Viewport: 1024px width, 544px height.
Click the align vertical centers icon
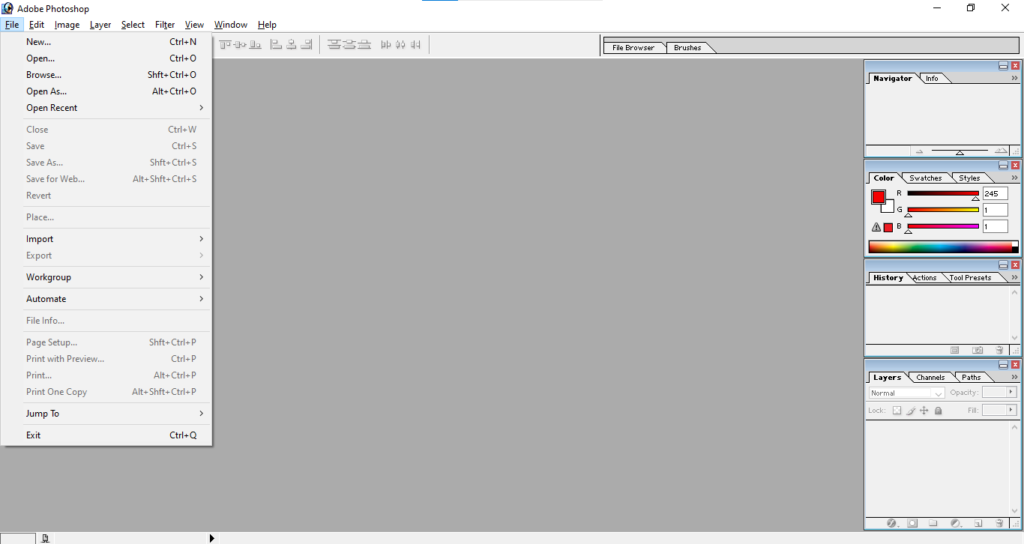240,44
